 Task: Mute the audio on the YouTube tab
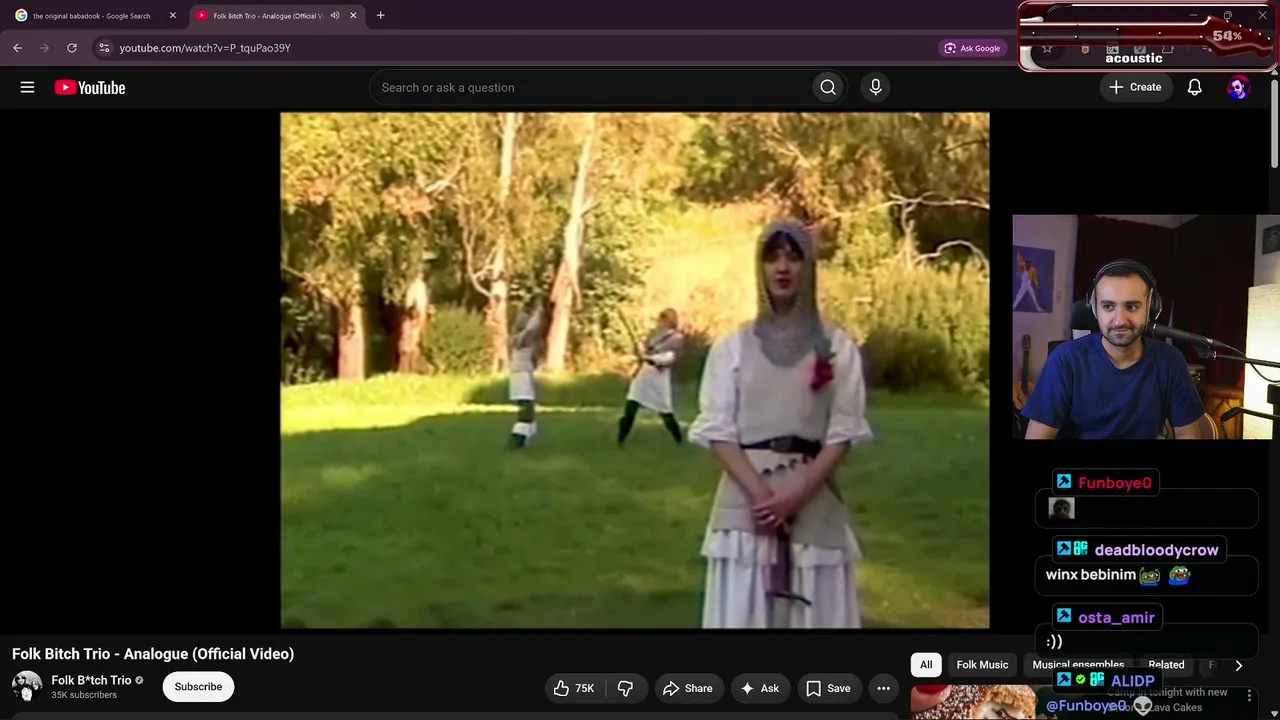coord(335,15)
